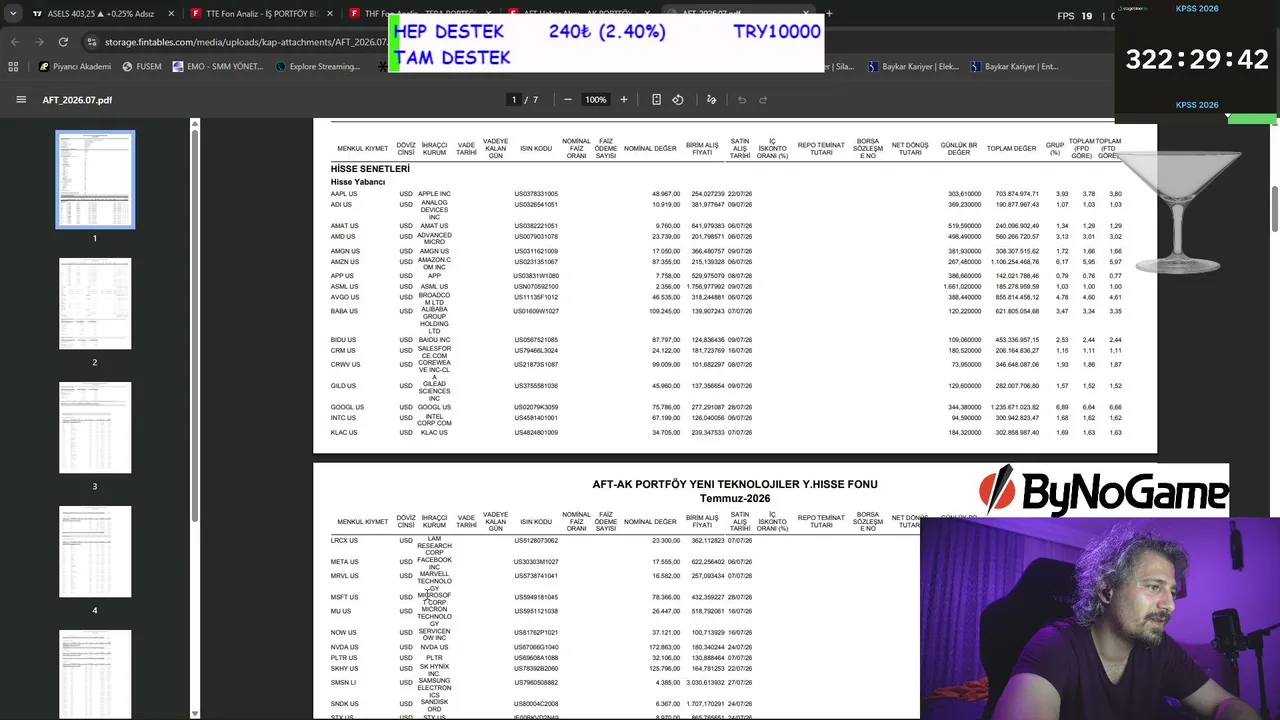Click the HİSSE SENETLERİ heading
The height and width of the screenshot is (720, 1280).
coord(370,169)
